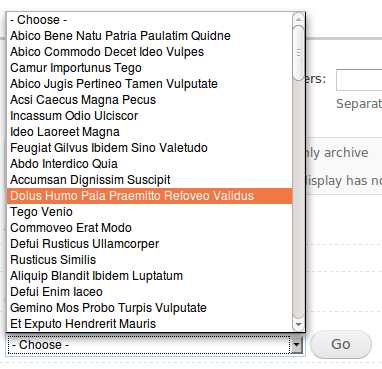Pick 'Incassum Odio Ulciscor' option
The image size is (382, 369).
[149, 116]
